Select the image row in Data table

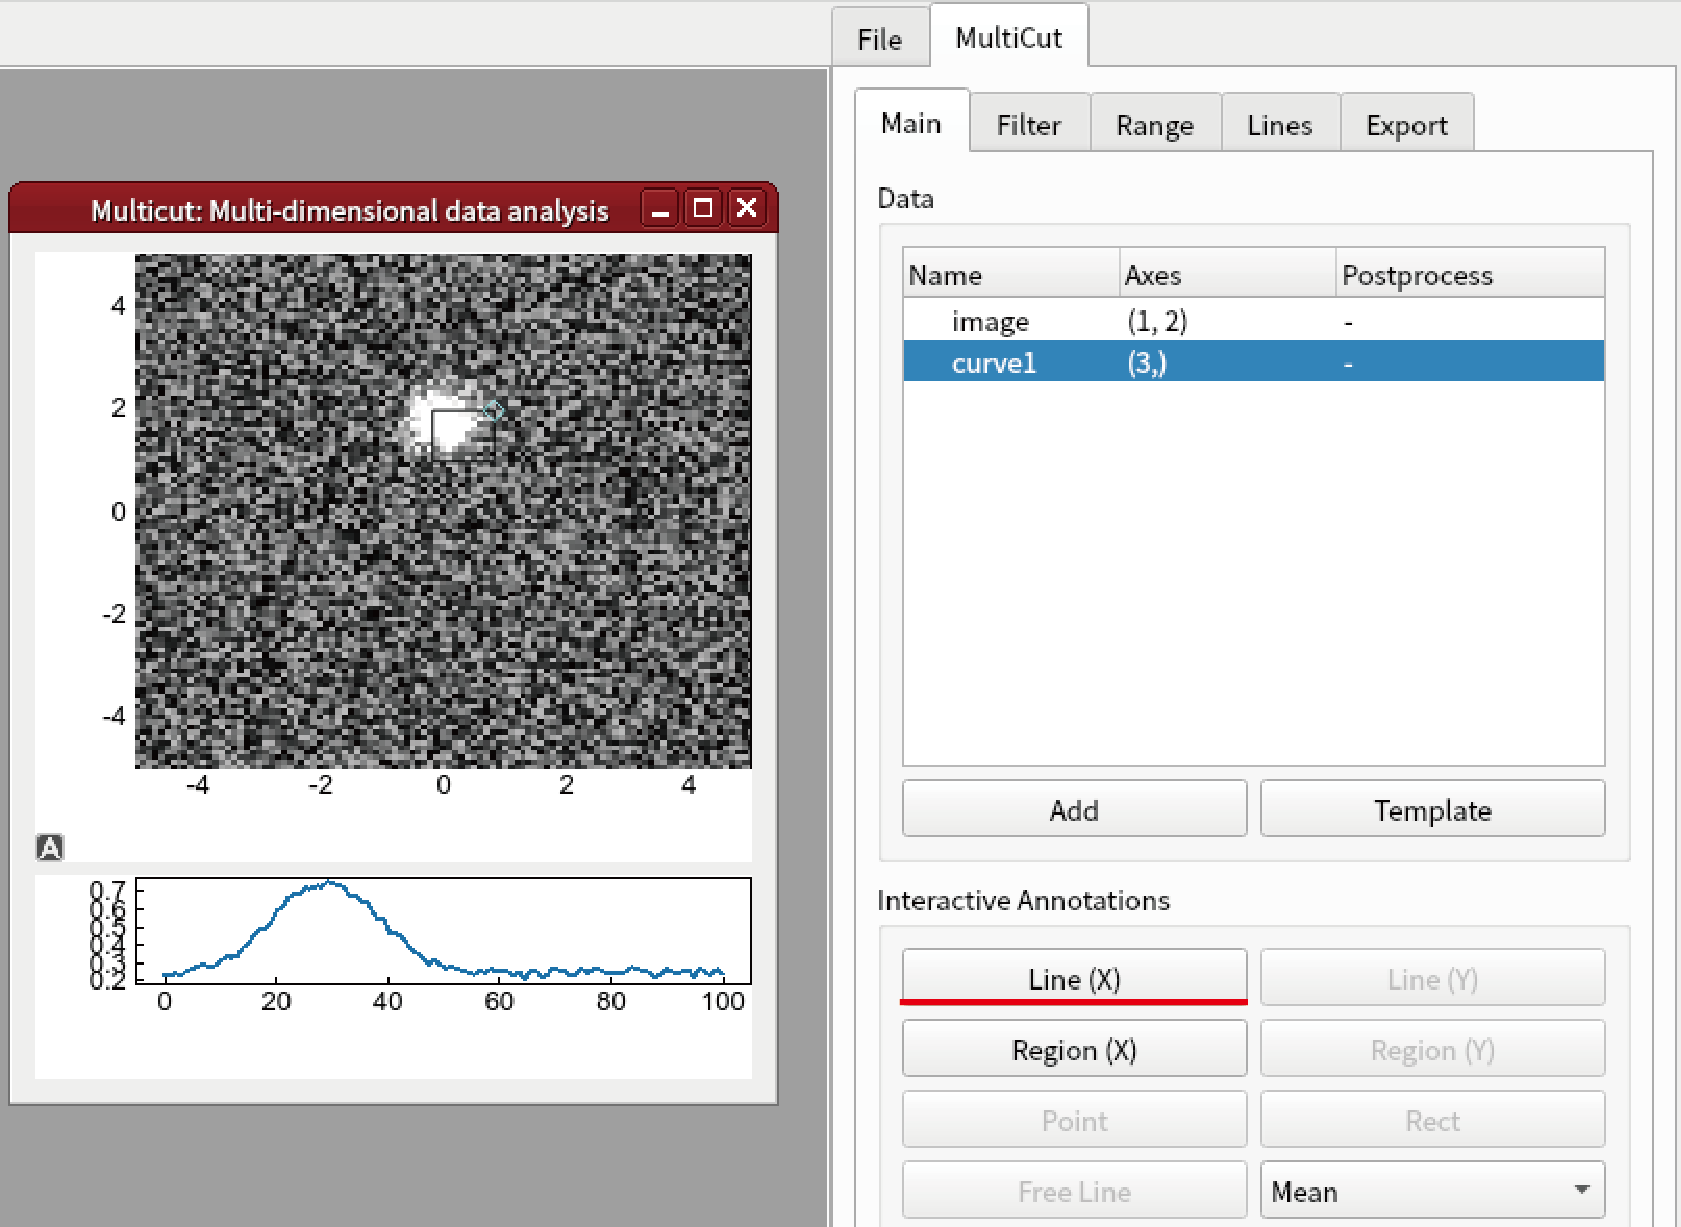click(1253, 321)
